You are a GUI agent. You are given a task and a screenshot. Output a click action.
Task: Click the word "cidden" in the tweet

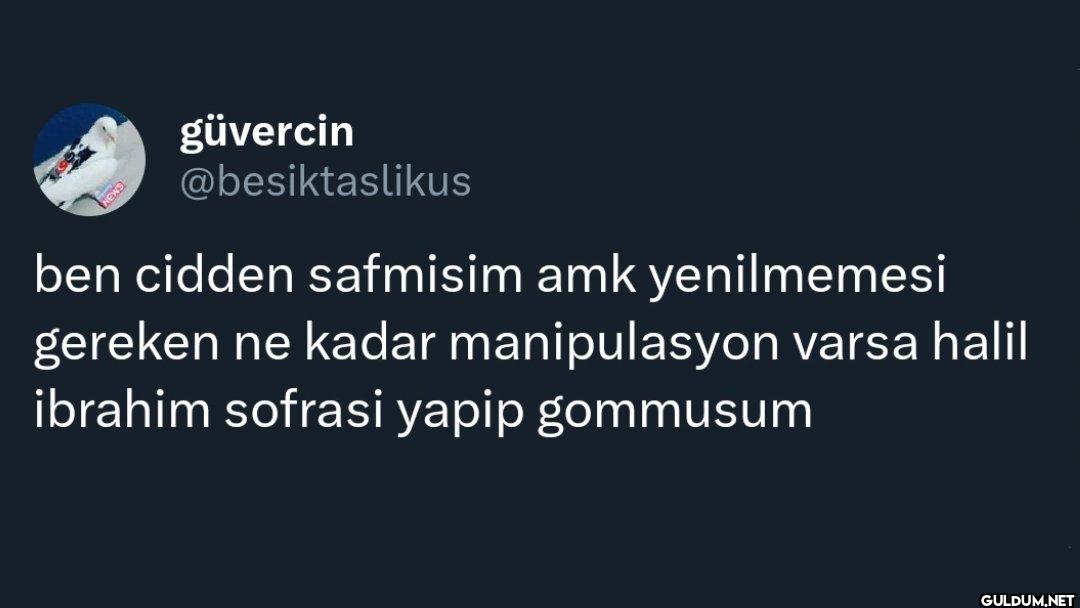(x=214, y=273)
